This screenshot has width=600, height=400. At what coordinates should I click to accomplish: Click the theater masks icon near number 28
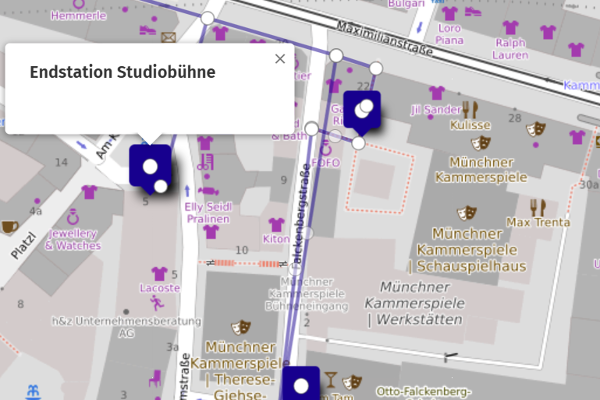536,129
